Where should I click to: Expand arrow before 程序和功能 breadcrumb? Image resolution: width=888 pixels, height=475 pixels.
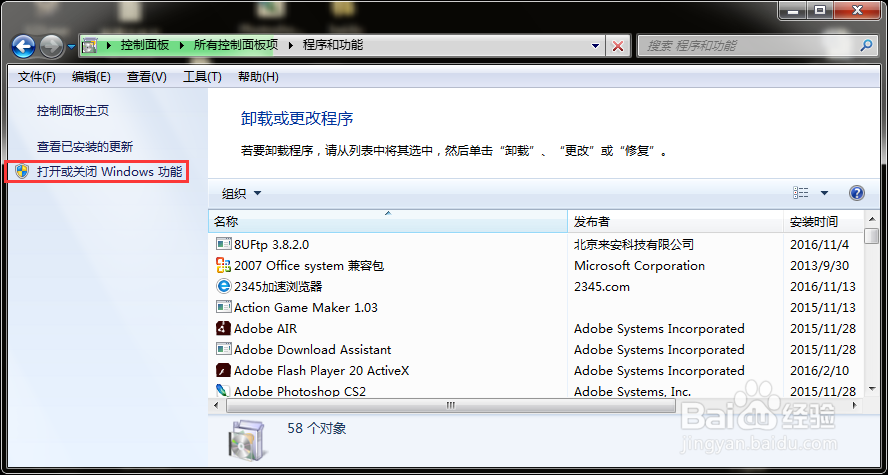pyautogui.click(x=291, y=45)
